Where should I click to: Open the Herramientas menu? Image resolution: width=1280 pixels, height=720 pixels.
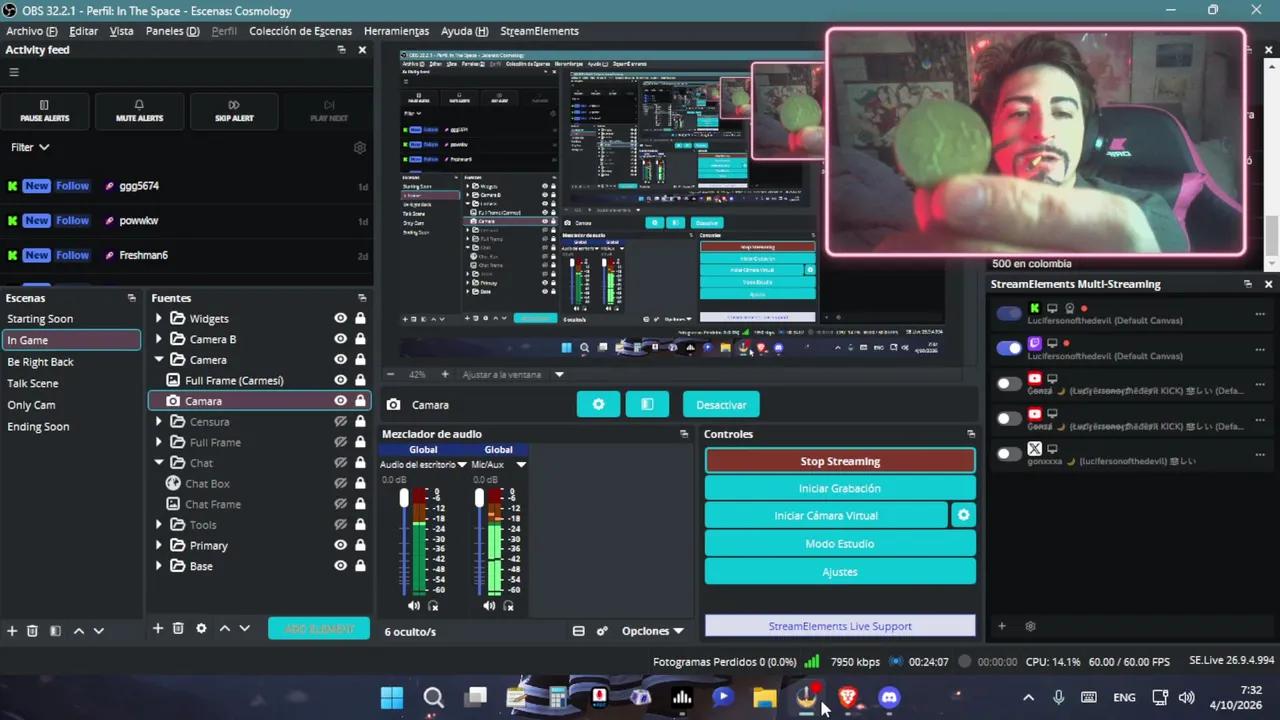pyautogui.click(x=396, y=31)
